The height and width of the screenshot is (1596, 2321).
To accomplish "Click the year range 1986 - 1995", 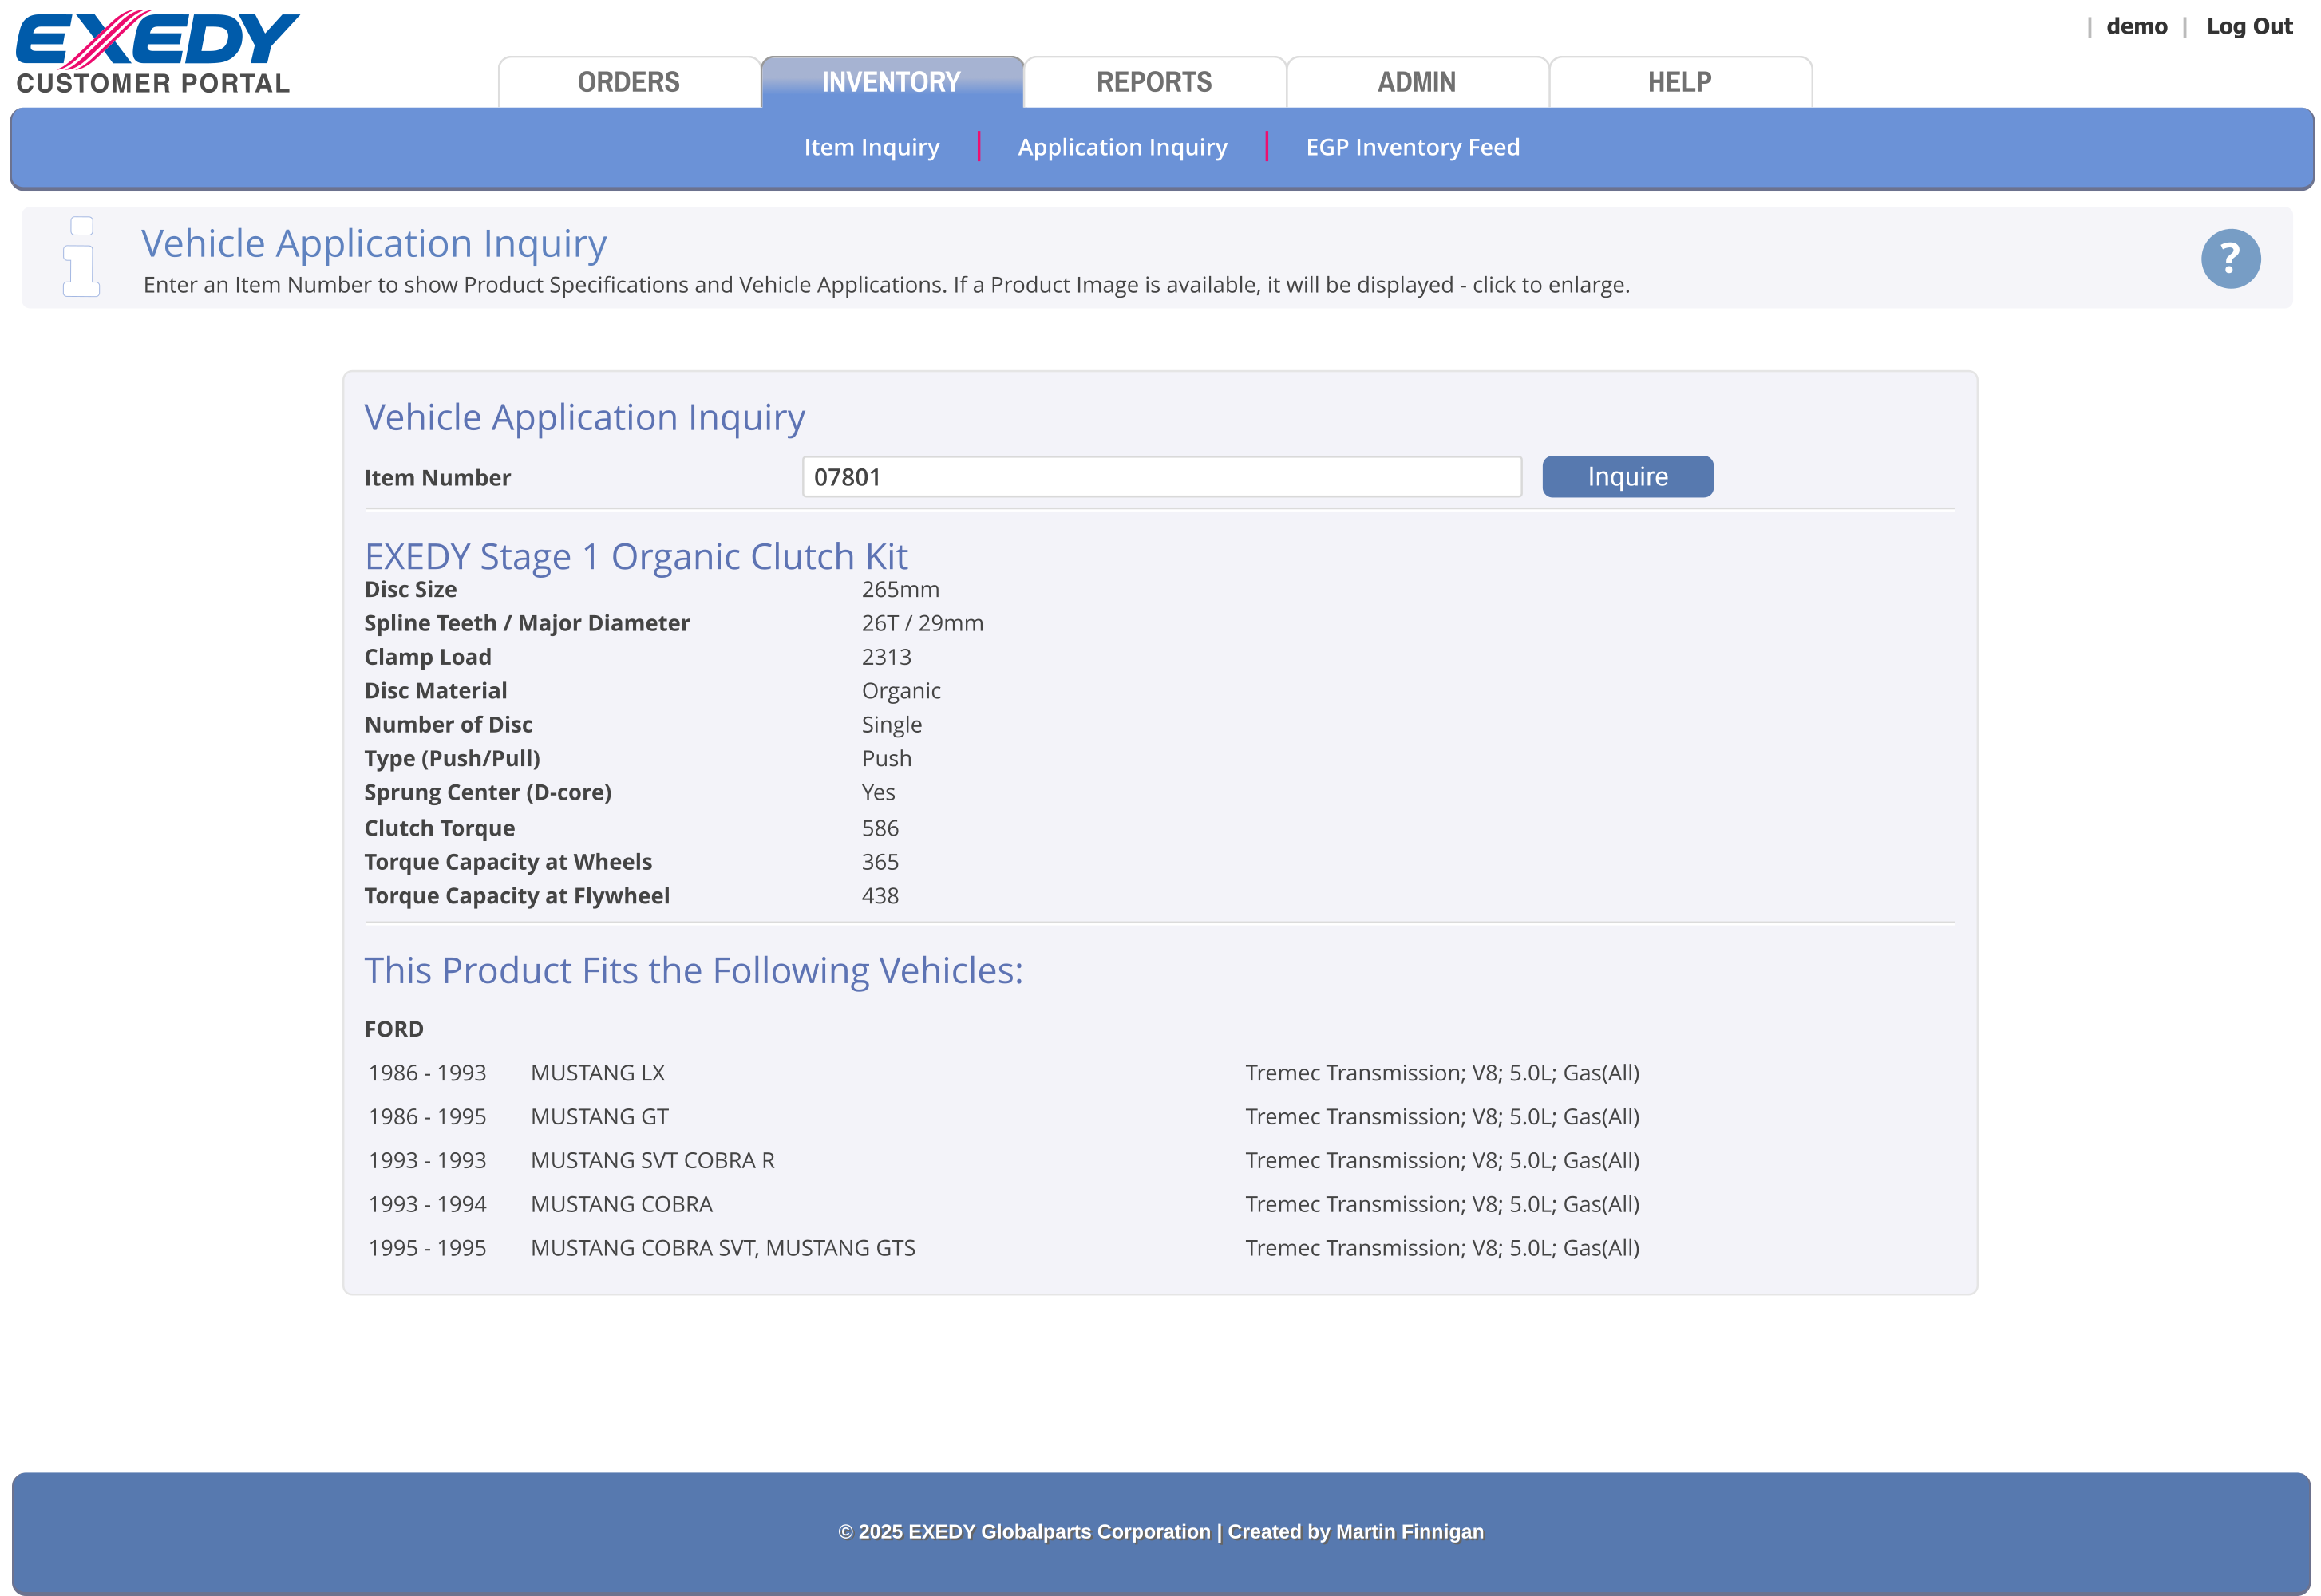I will [x=427, y=1117].
